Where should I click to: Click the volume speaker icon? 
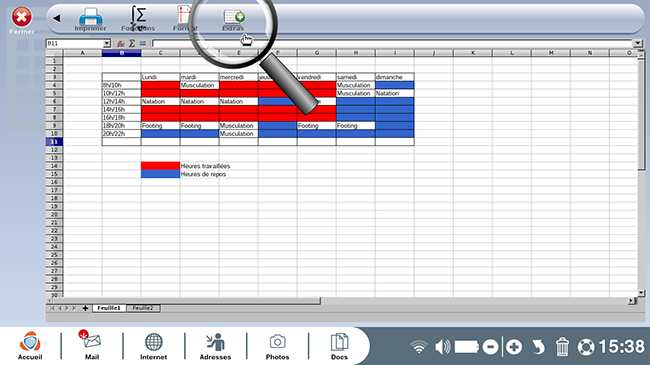(x=442, y=347)
